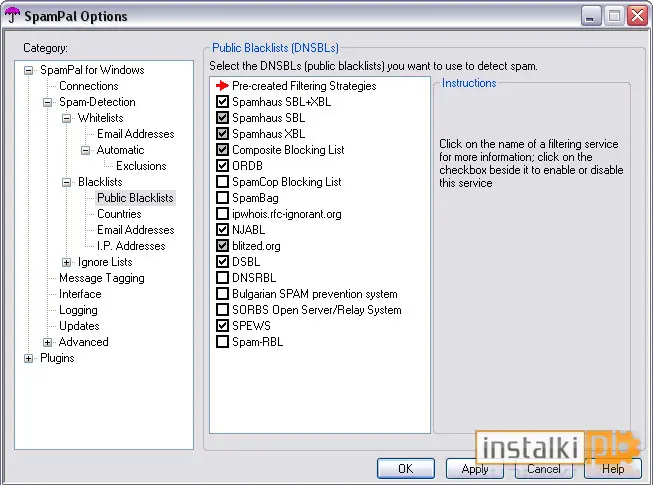Click the Ignore Lists tree label
The width and height of the screenshot is (653, 485).
[105, 262]
